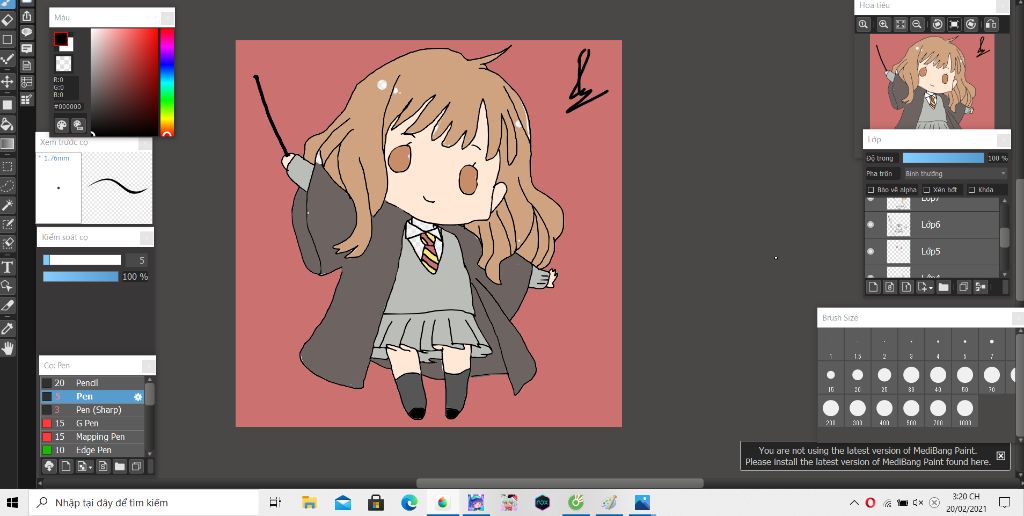
Task: Open the speech bubble comment icon
Action: (27, 32)
